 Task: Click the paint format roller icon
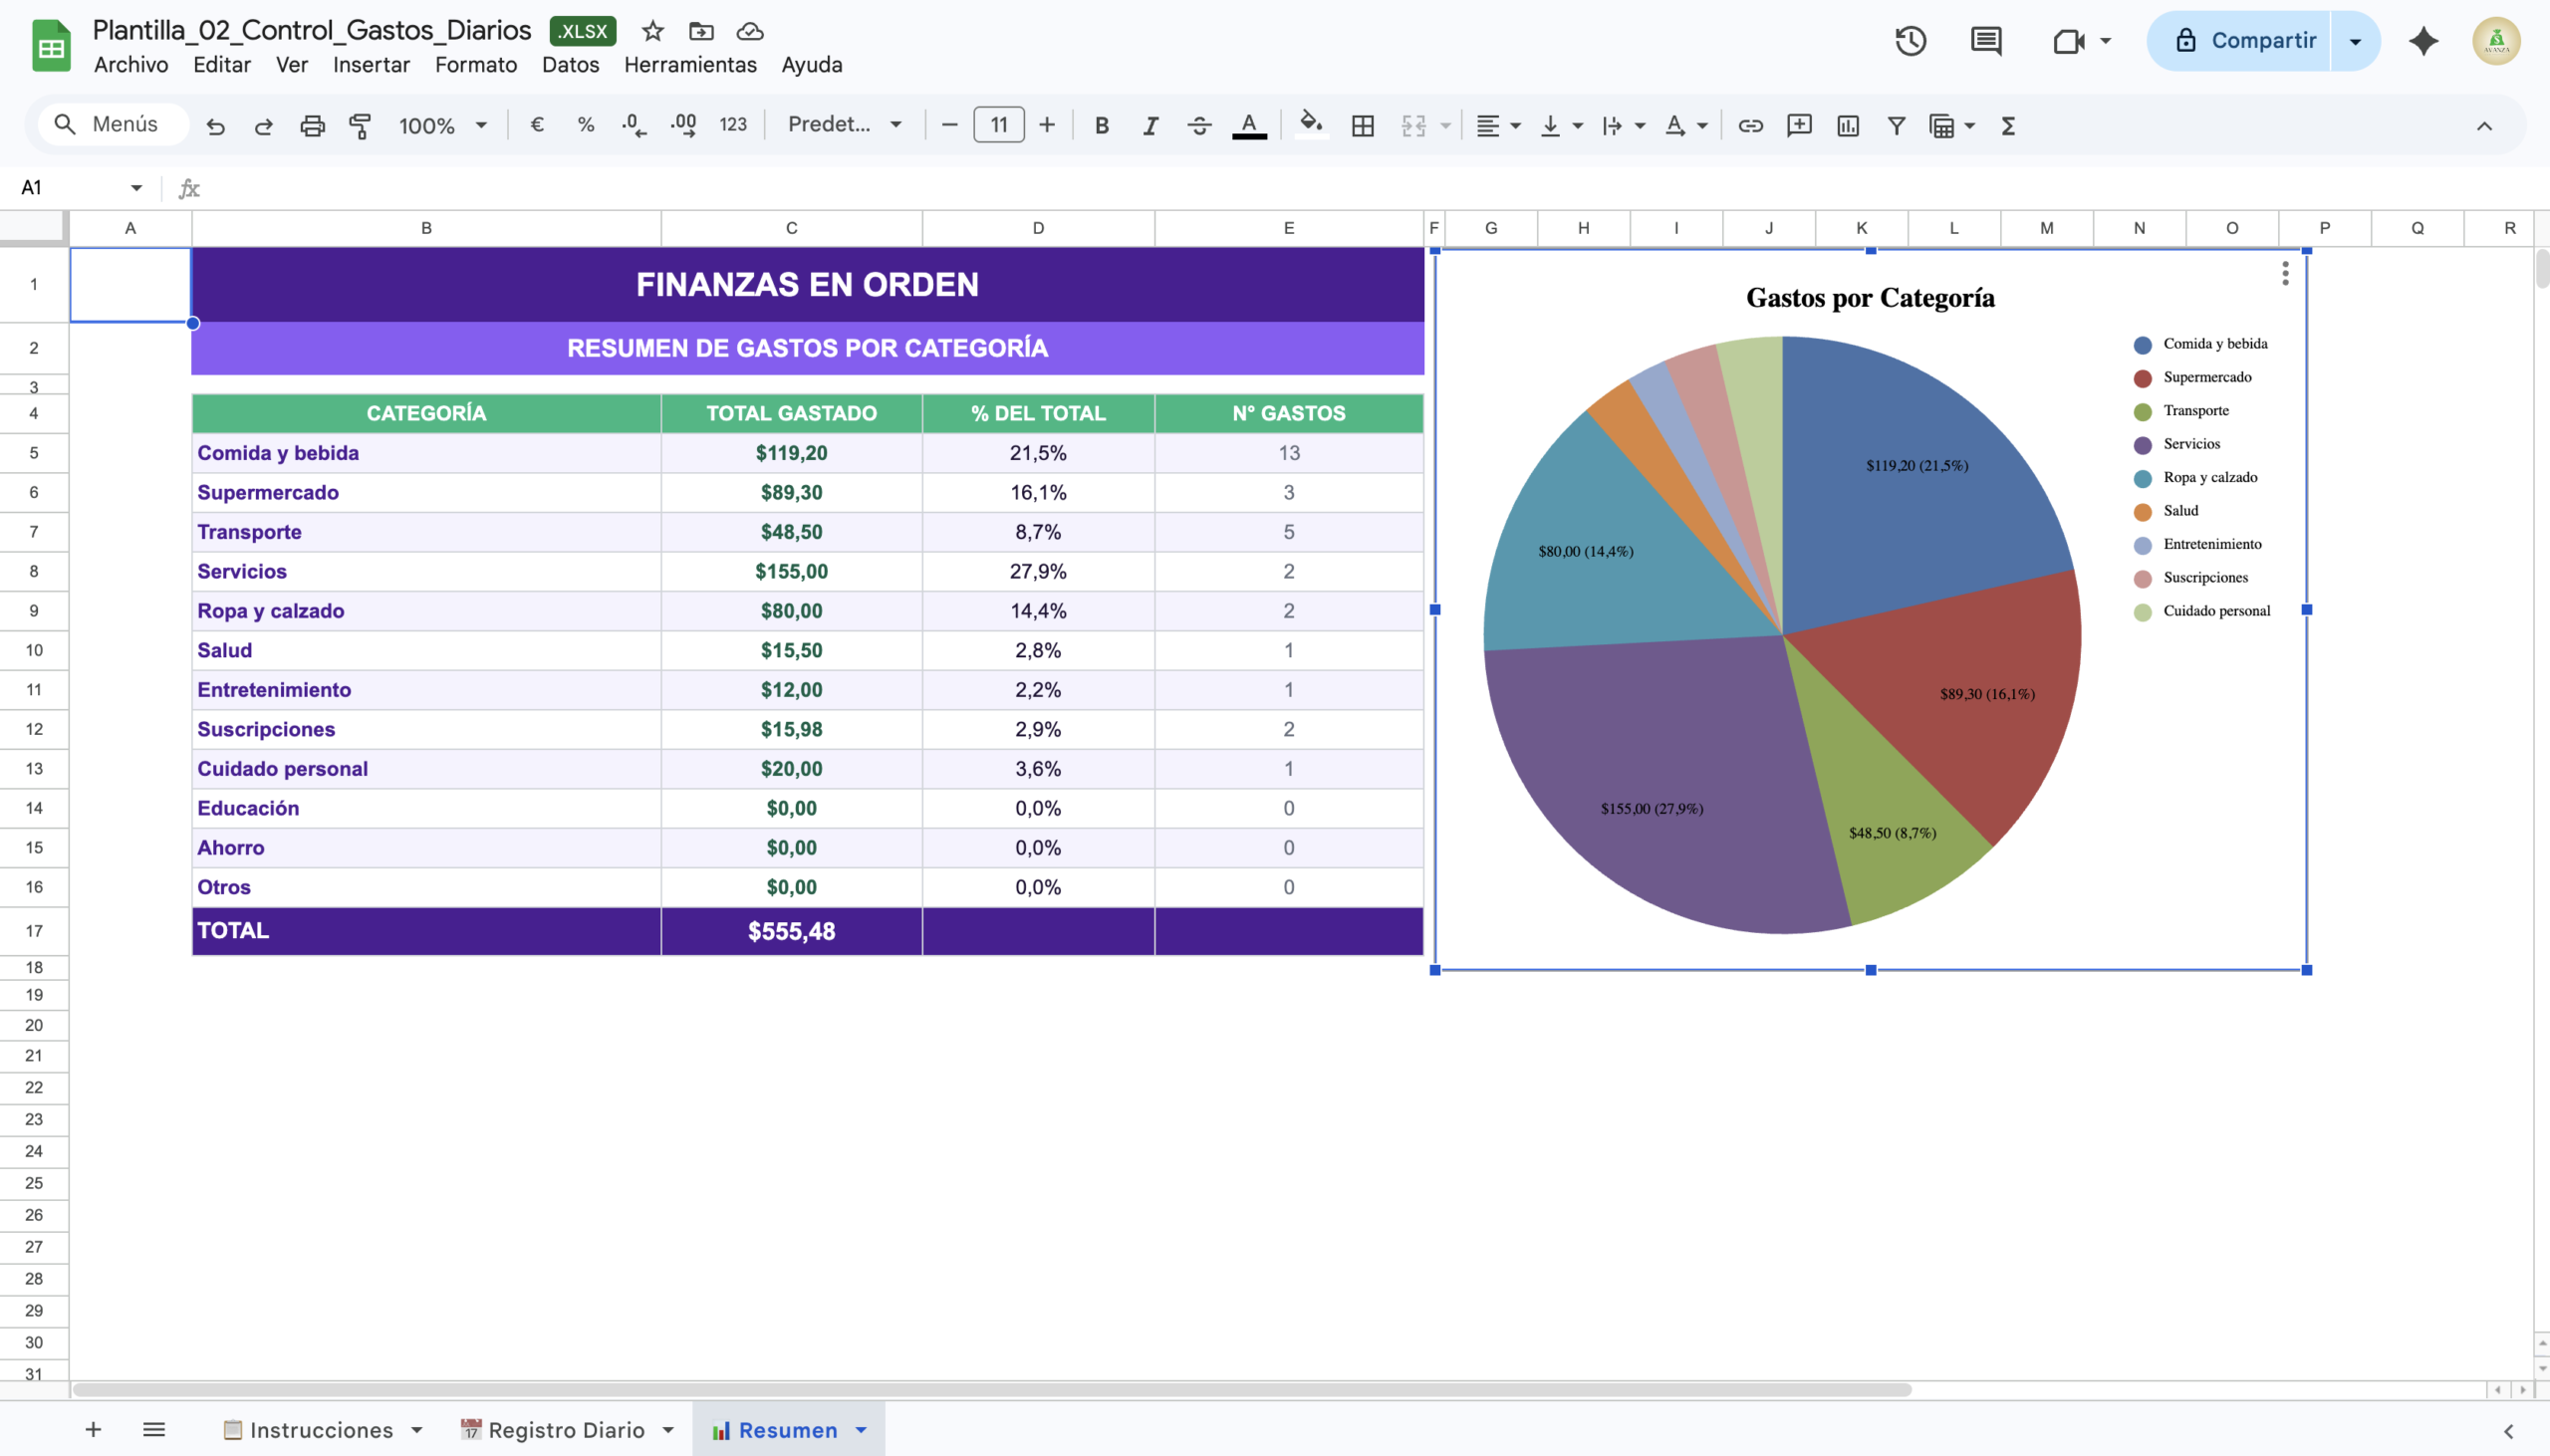360,126
